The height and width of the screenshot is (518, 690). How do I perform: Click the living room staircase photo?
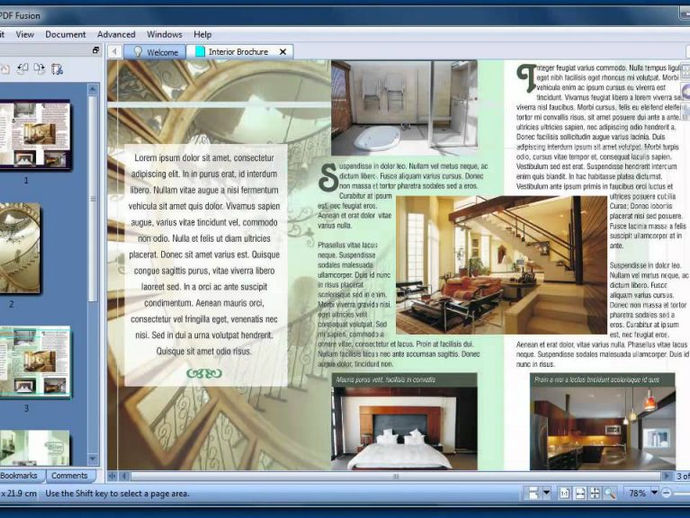[x=502, y=265]
